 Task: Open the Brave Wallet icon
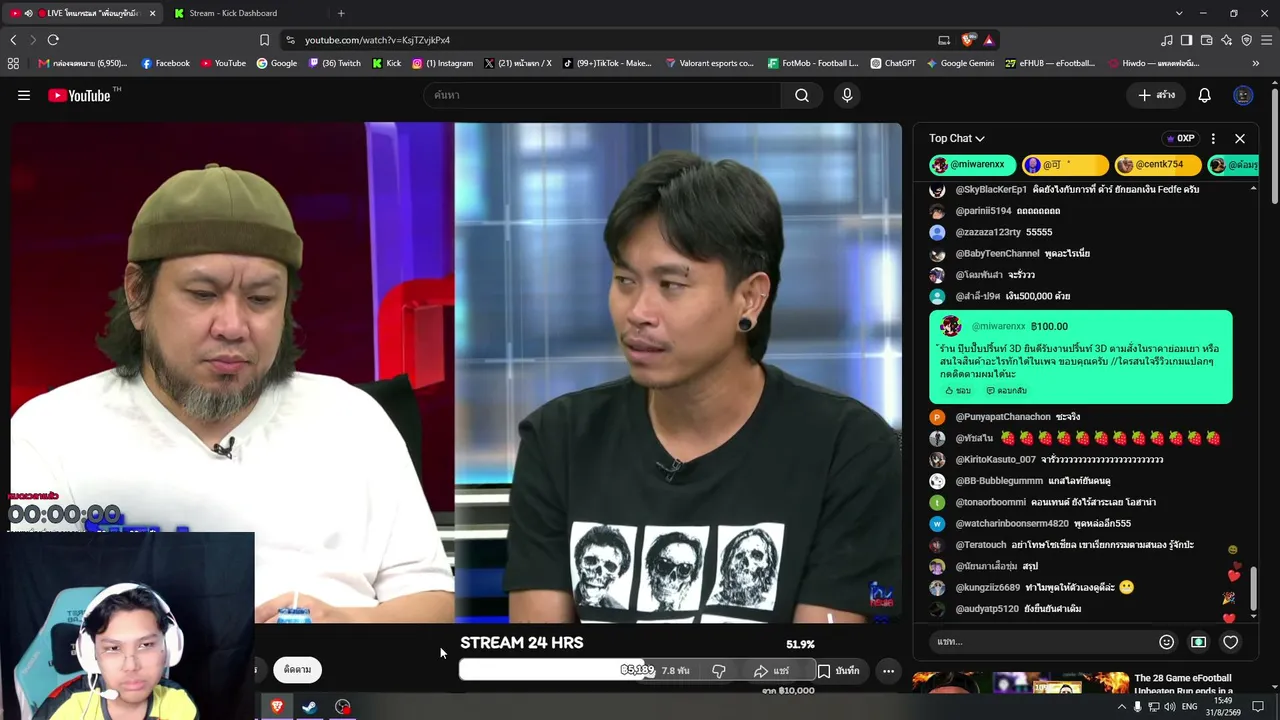[x=1206, y=40]
